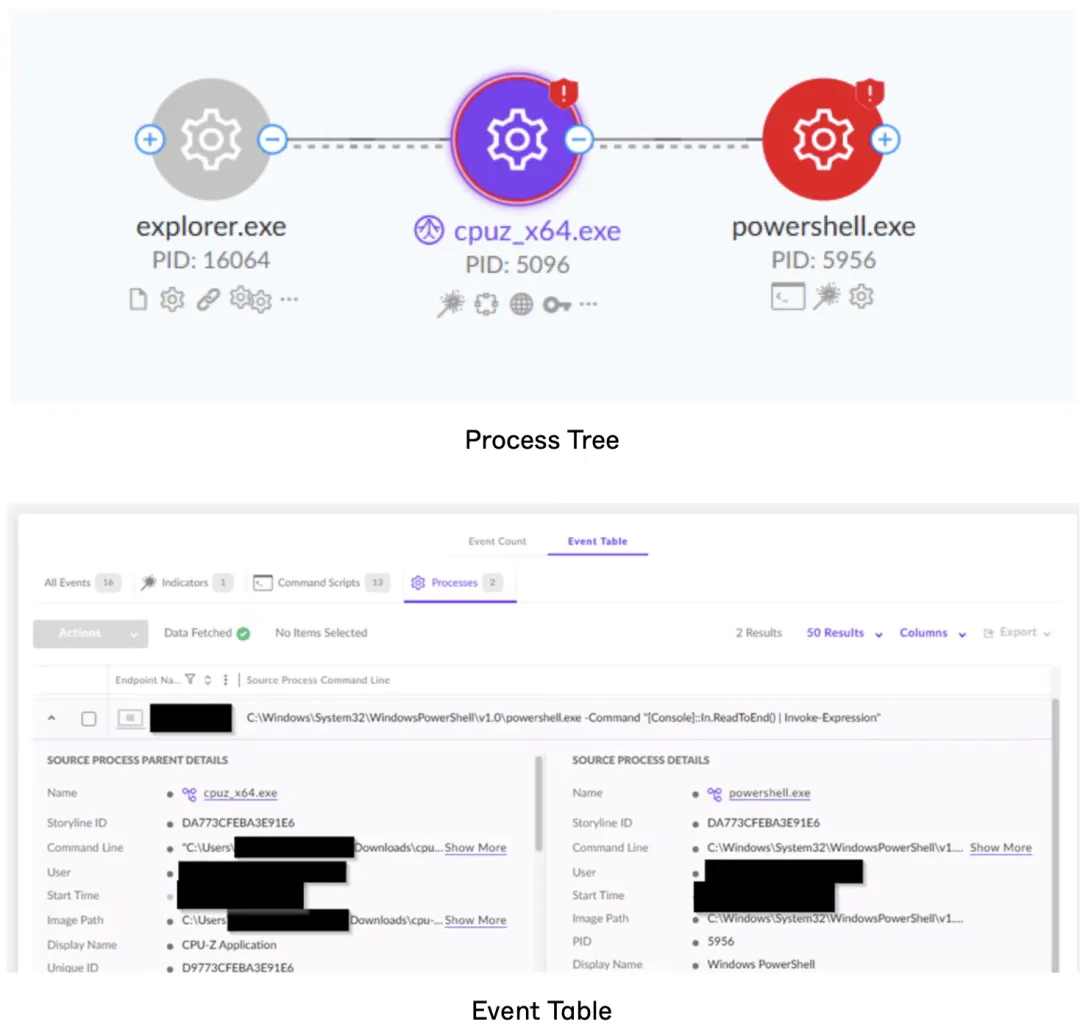Click the alert badge on the cpuz_x64.exe node
The image size is (1080, 1027).
coord(563,92)
